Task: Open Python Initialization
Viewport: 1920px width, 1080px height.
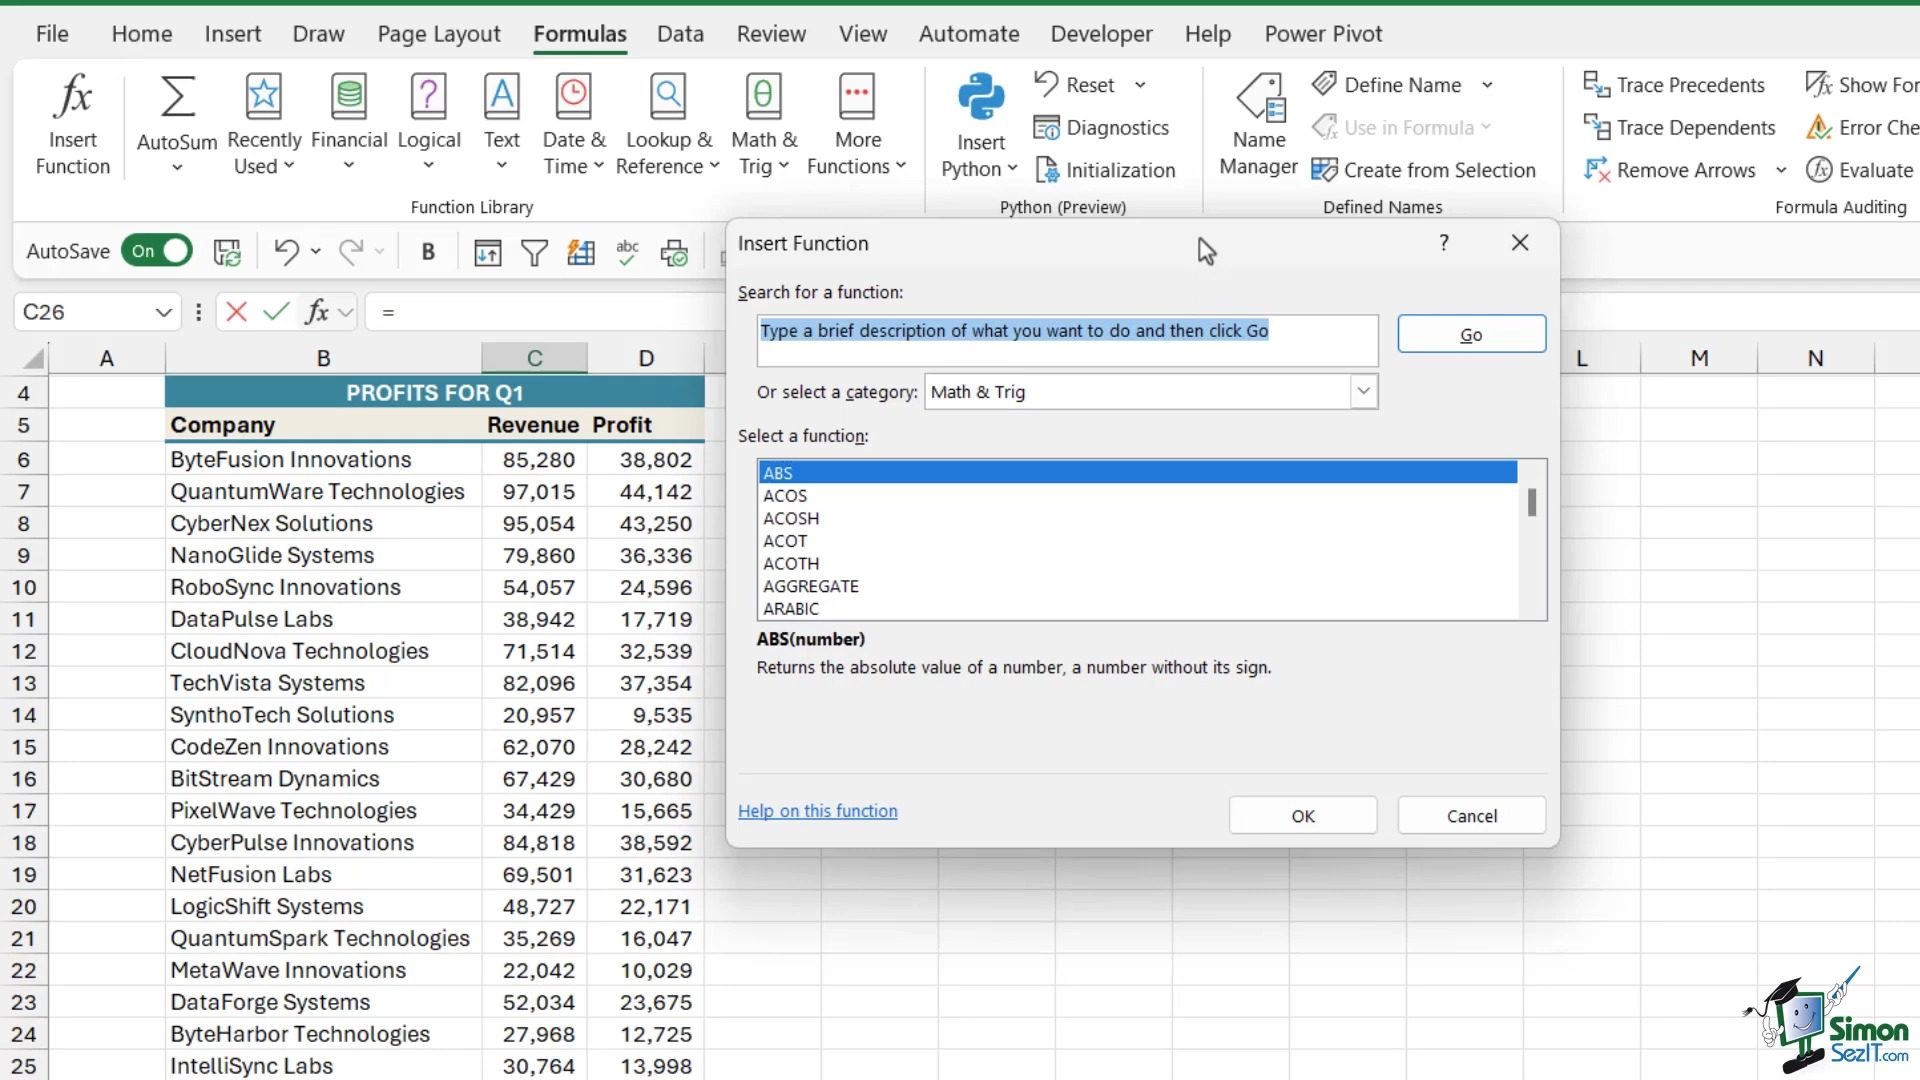Action: tap(1105, 170)
